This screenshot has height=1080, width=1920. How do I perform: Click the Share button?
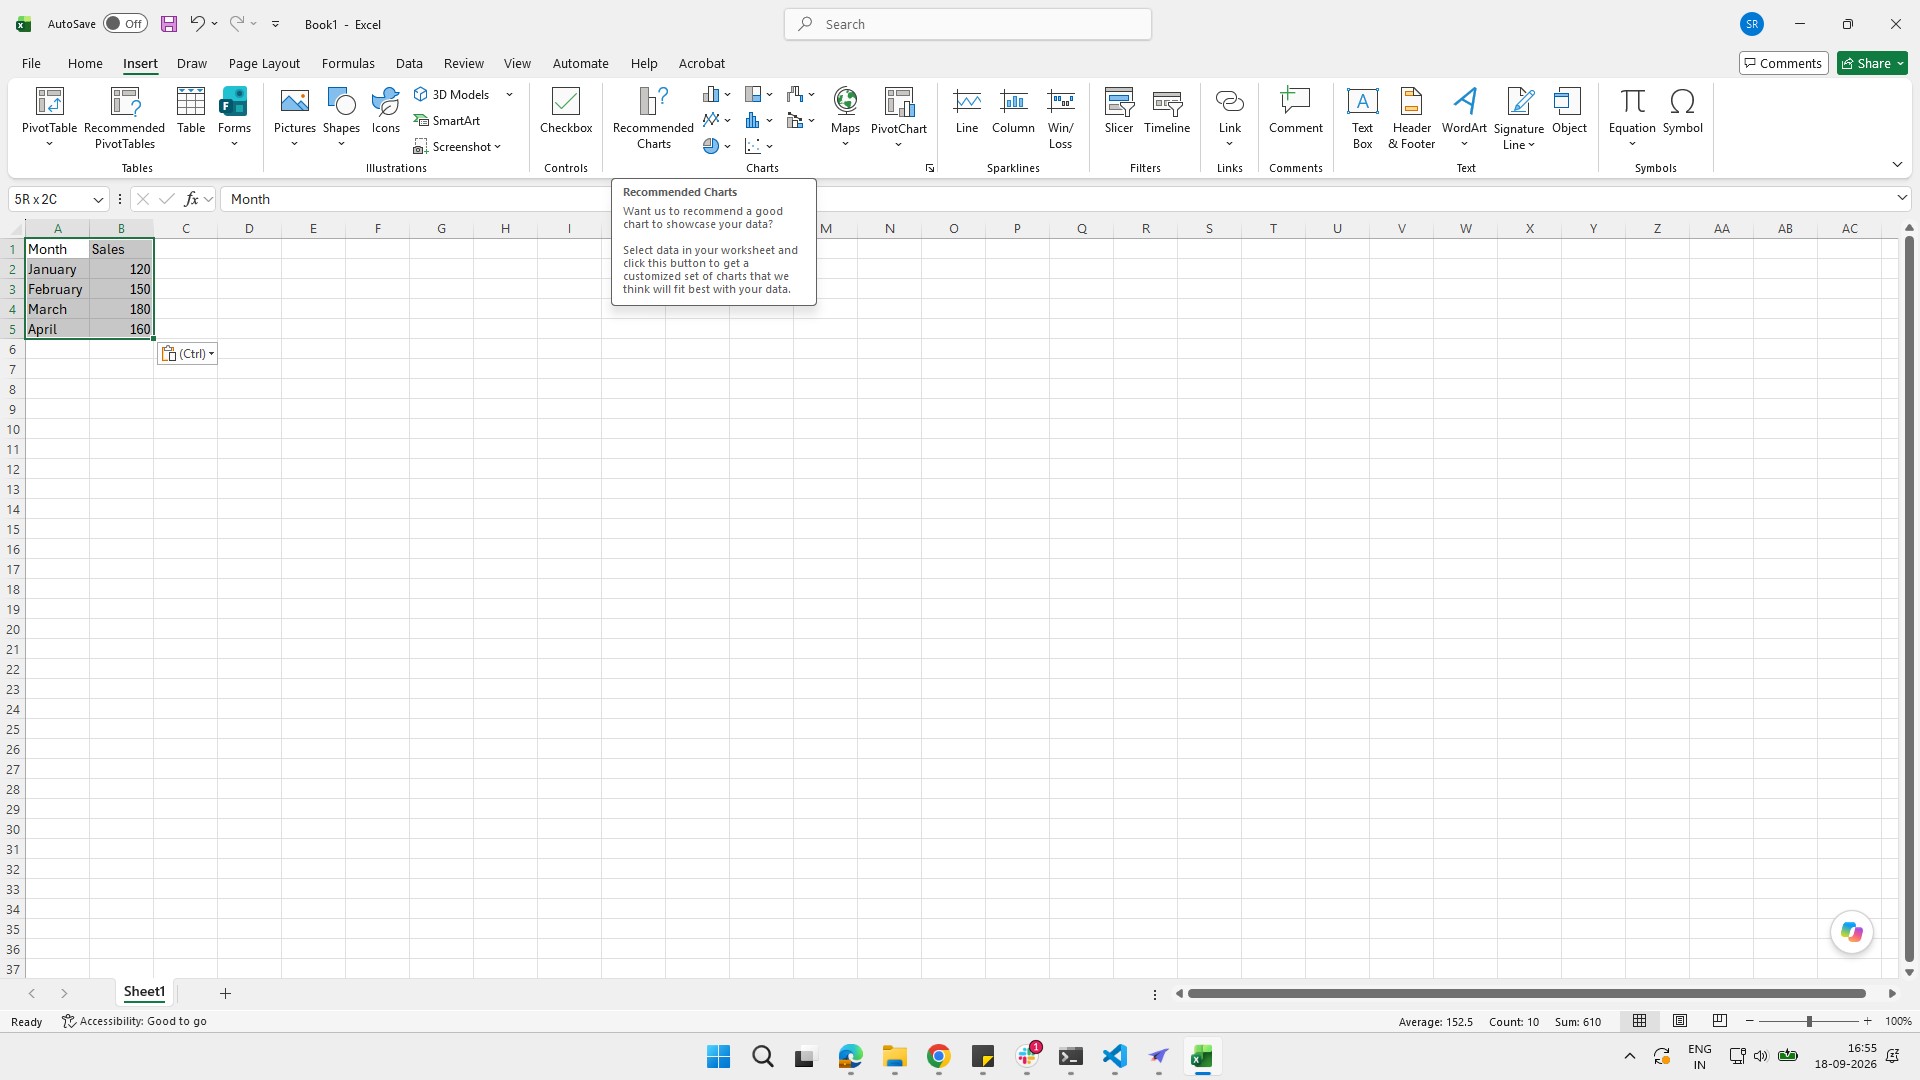1872,63
